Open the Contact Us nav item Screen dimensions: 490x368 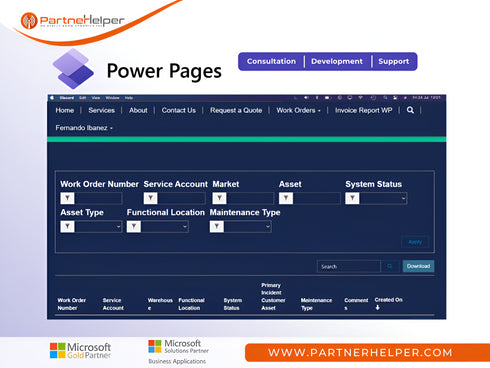coord(179,110)
